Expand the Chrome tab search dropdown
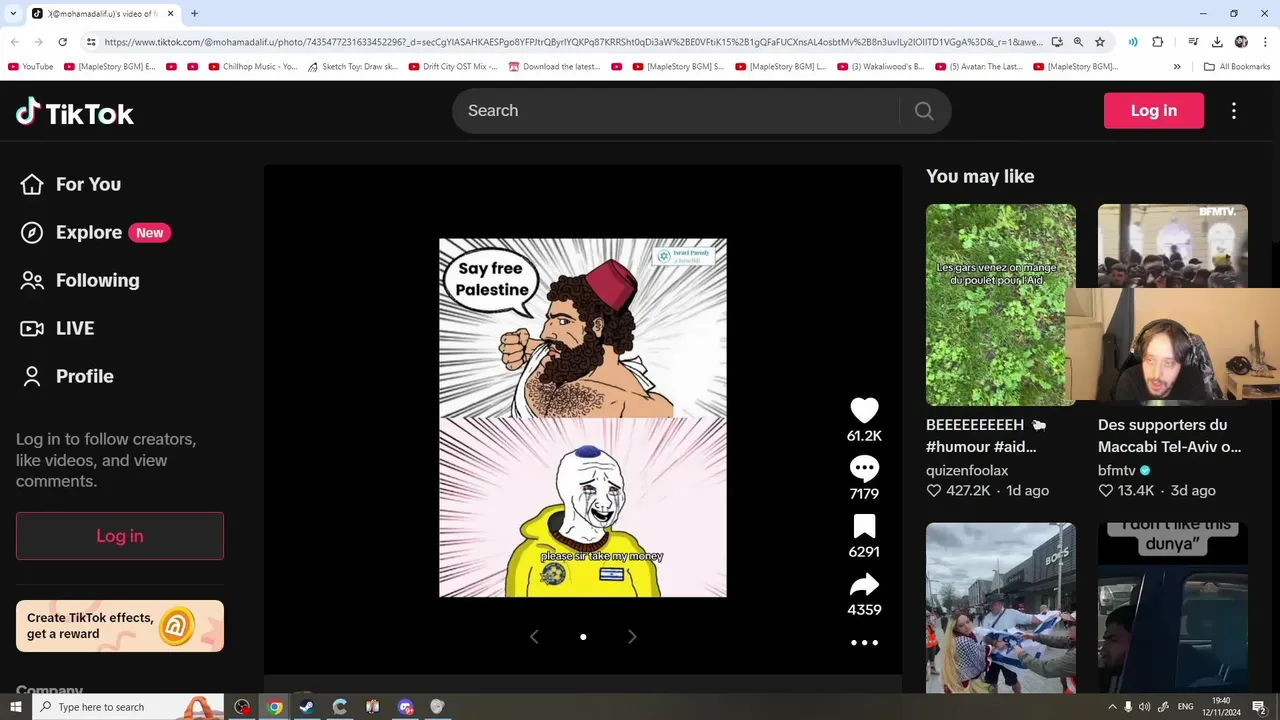1280x720 pixels. tap(13, 13)
